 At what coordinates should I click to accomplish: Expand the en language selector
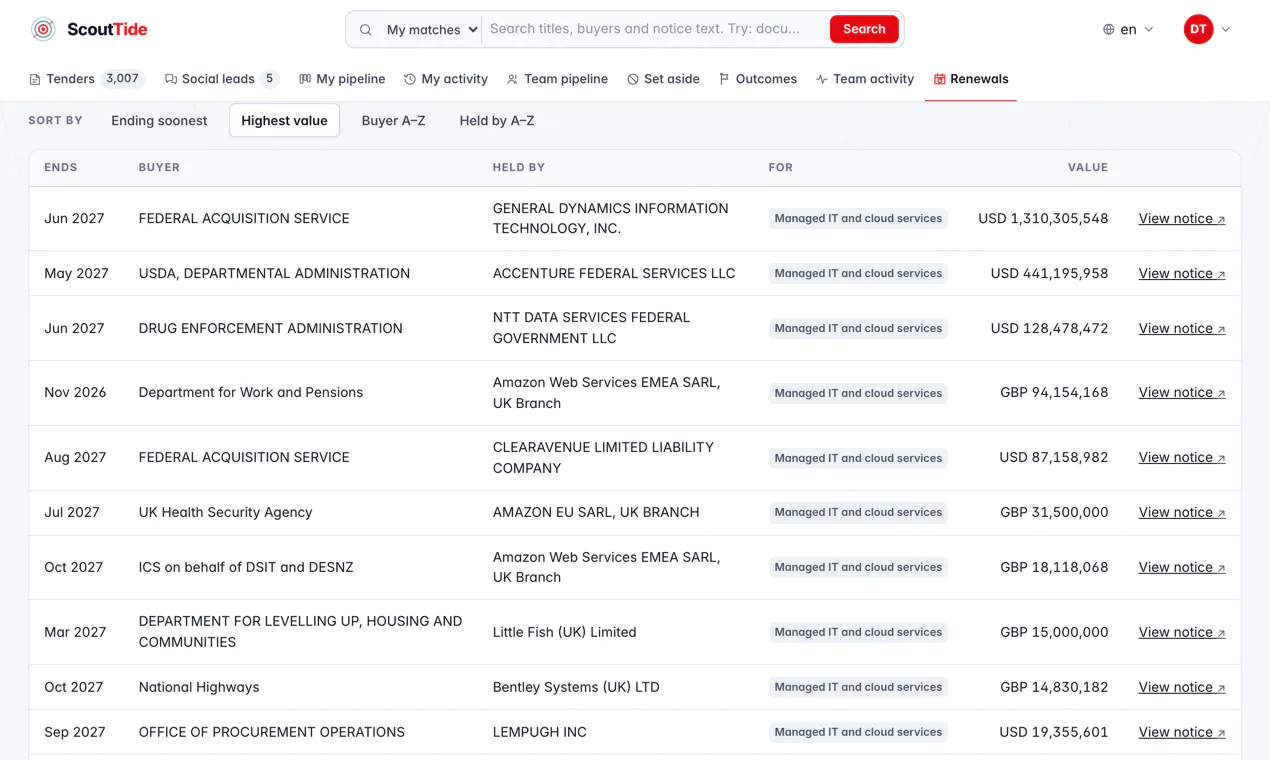pyautogui.click(x=1128, y=30)
